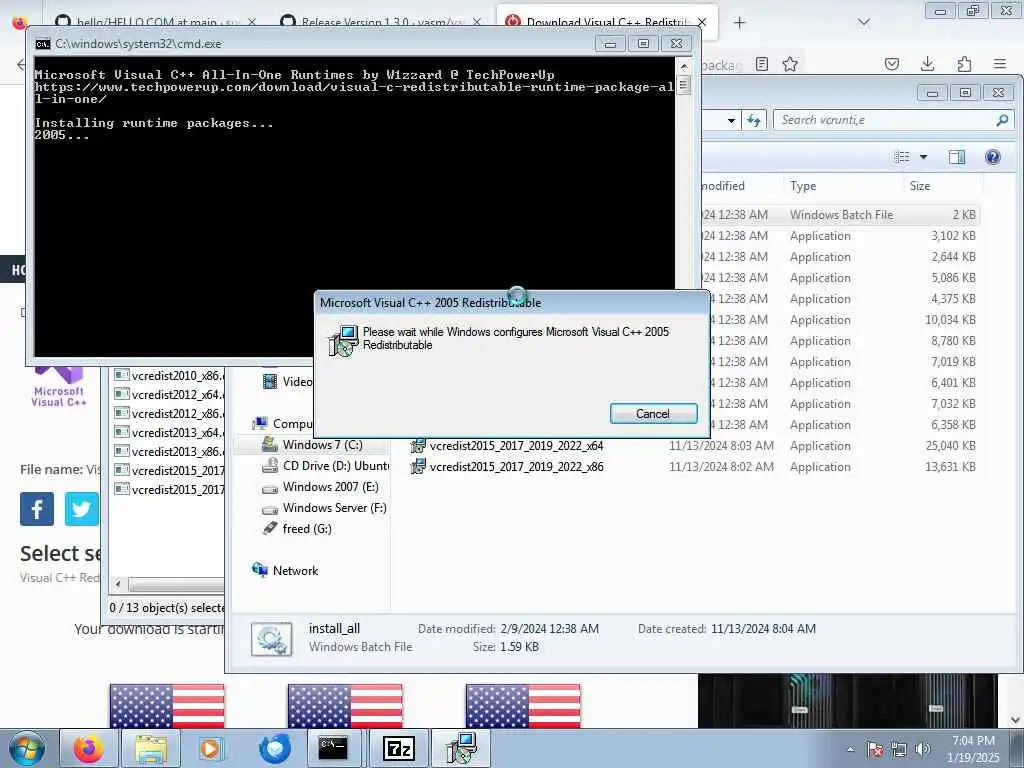Share page on Facebook

click(x=37, y=509)
